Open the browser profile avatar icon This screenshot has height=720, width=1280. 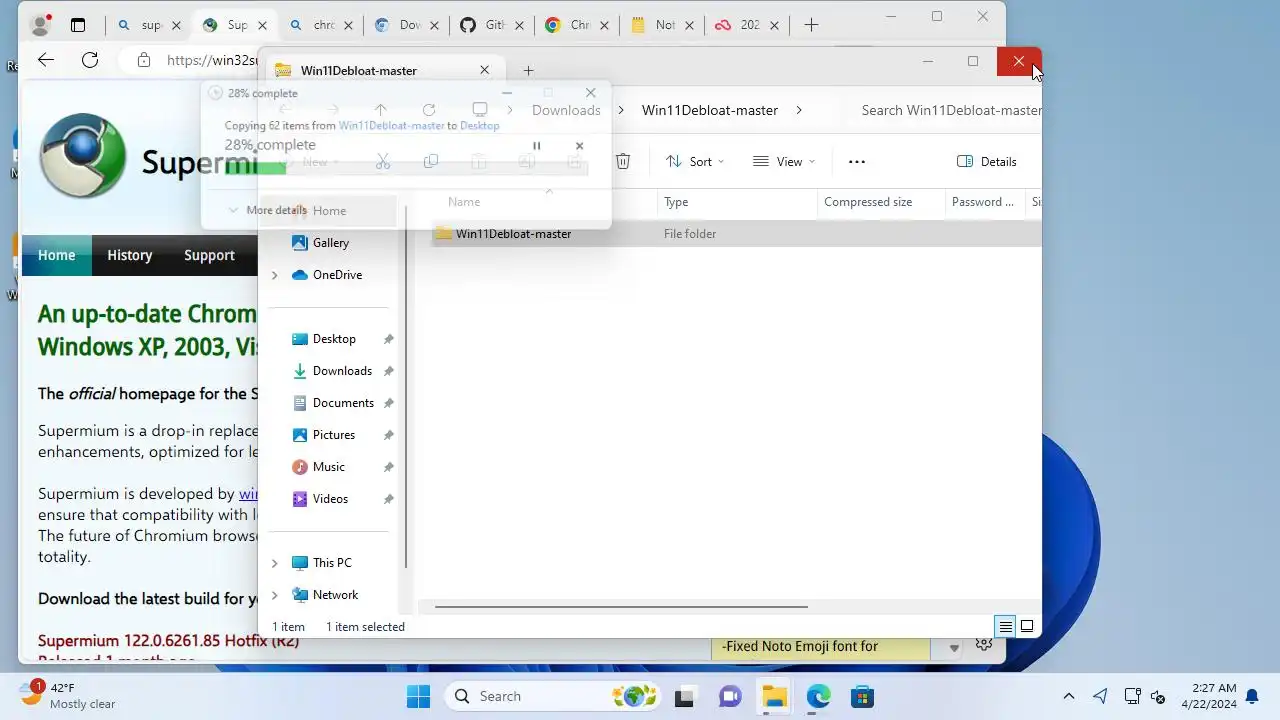pyautogui.click(x=41, y=25)
